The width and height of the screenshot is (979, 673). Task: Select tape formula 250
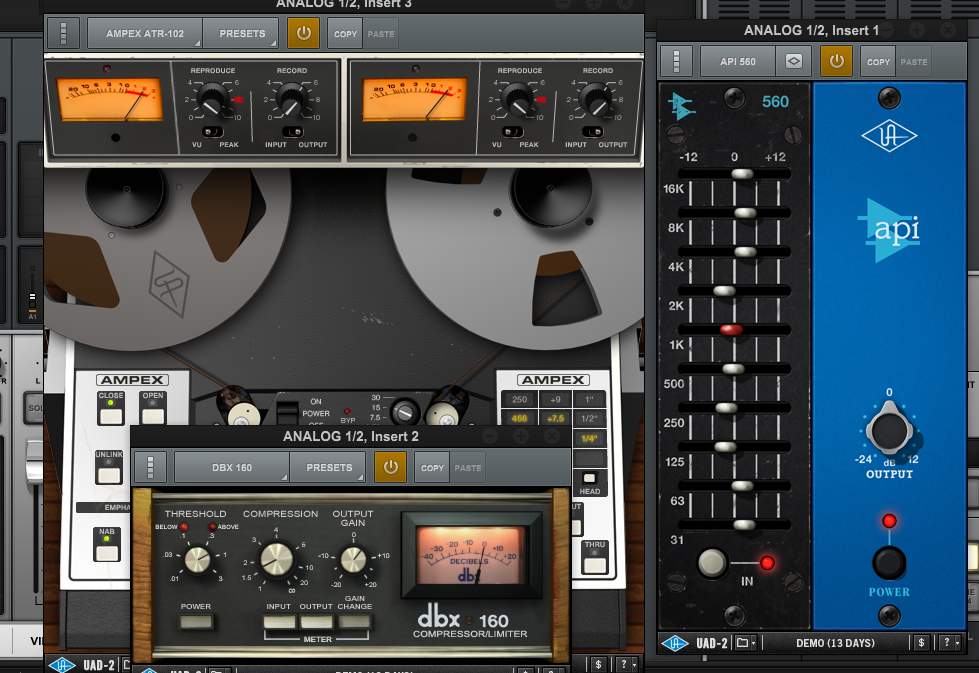(519, 400)
